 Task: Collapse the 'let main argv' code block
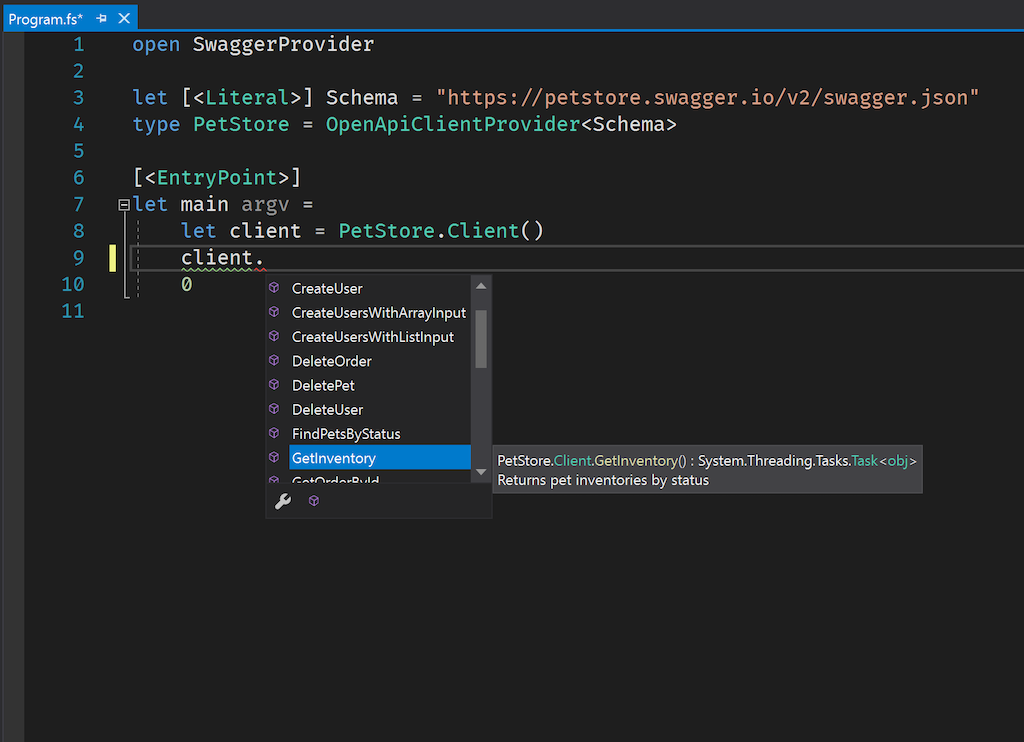124,205
